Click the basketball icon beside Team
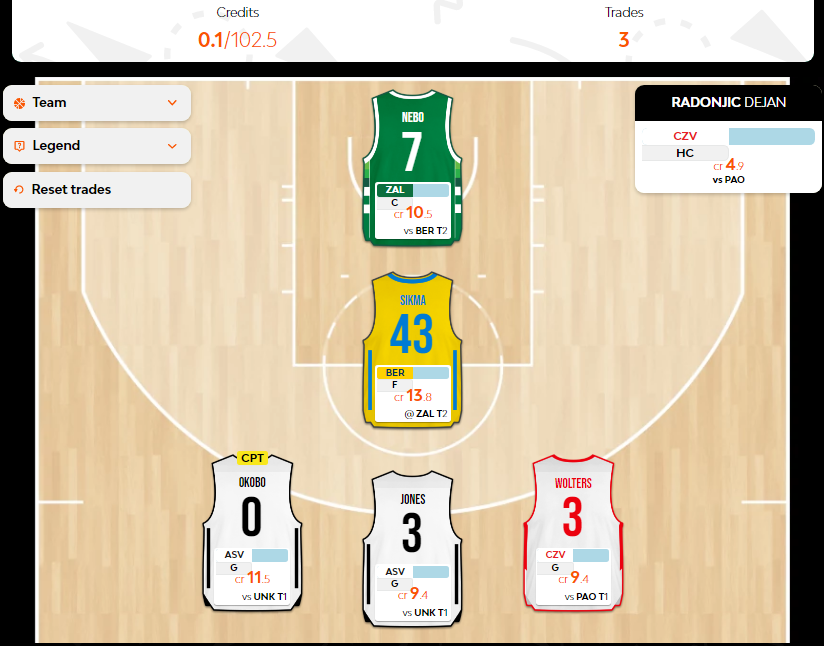824x646 pixels. coord(19,103)
